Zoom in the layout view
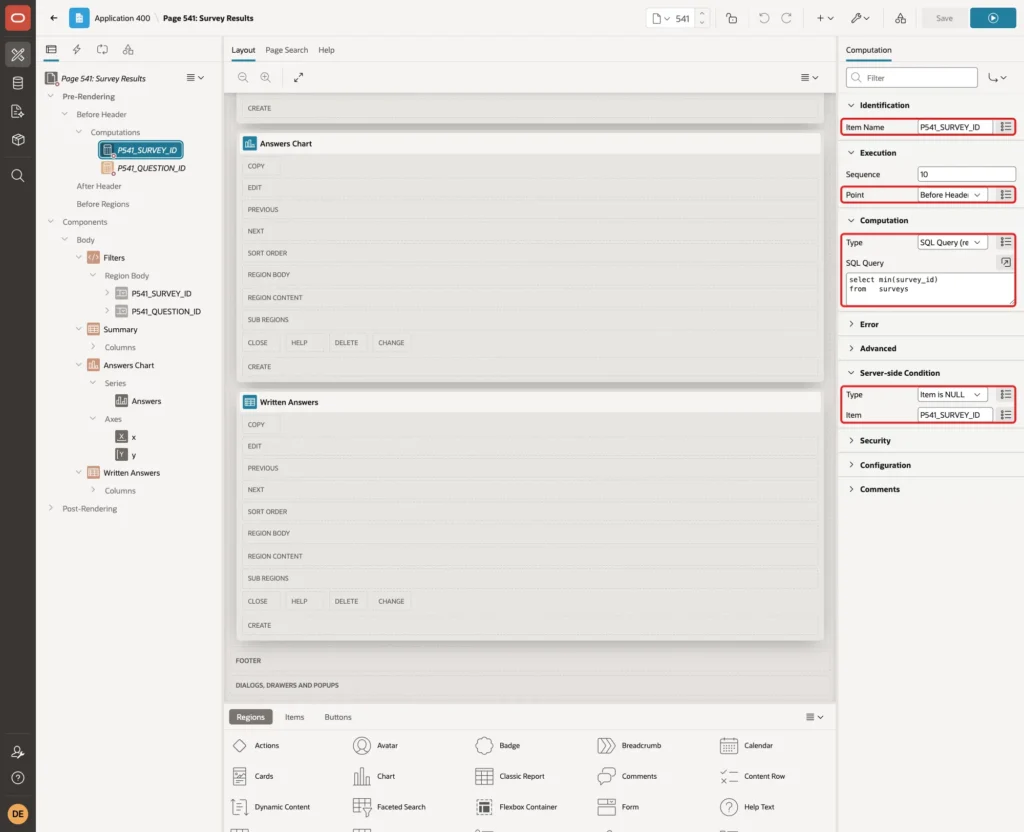This screenshot has height=832, width=1024. (266, 78)
